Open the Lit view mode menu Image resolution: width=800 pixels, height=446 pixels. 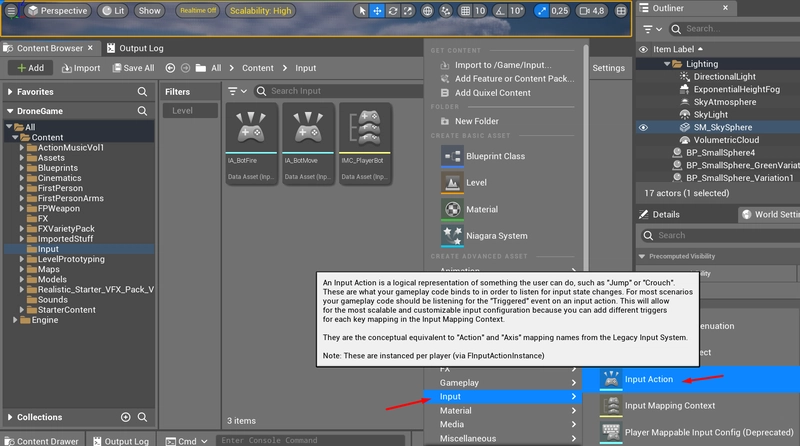click(x=113, y=11)
